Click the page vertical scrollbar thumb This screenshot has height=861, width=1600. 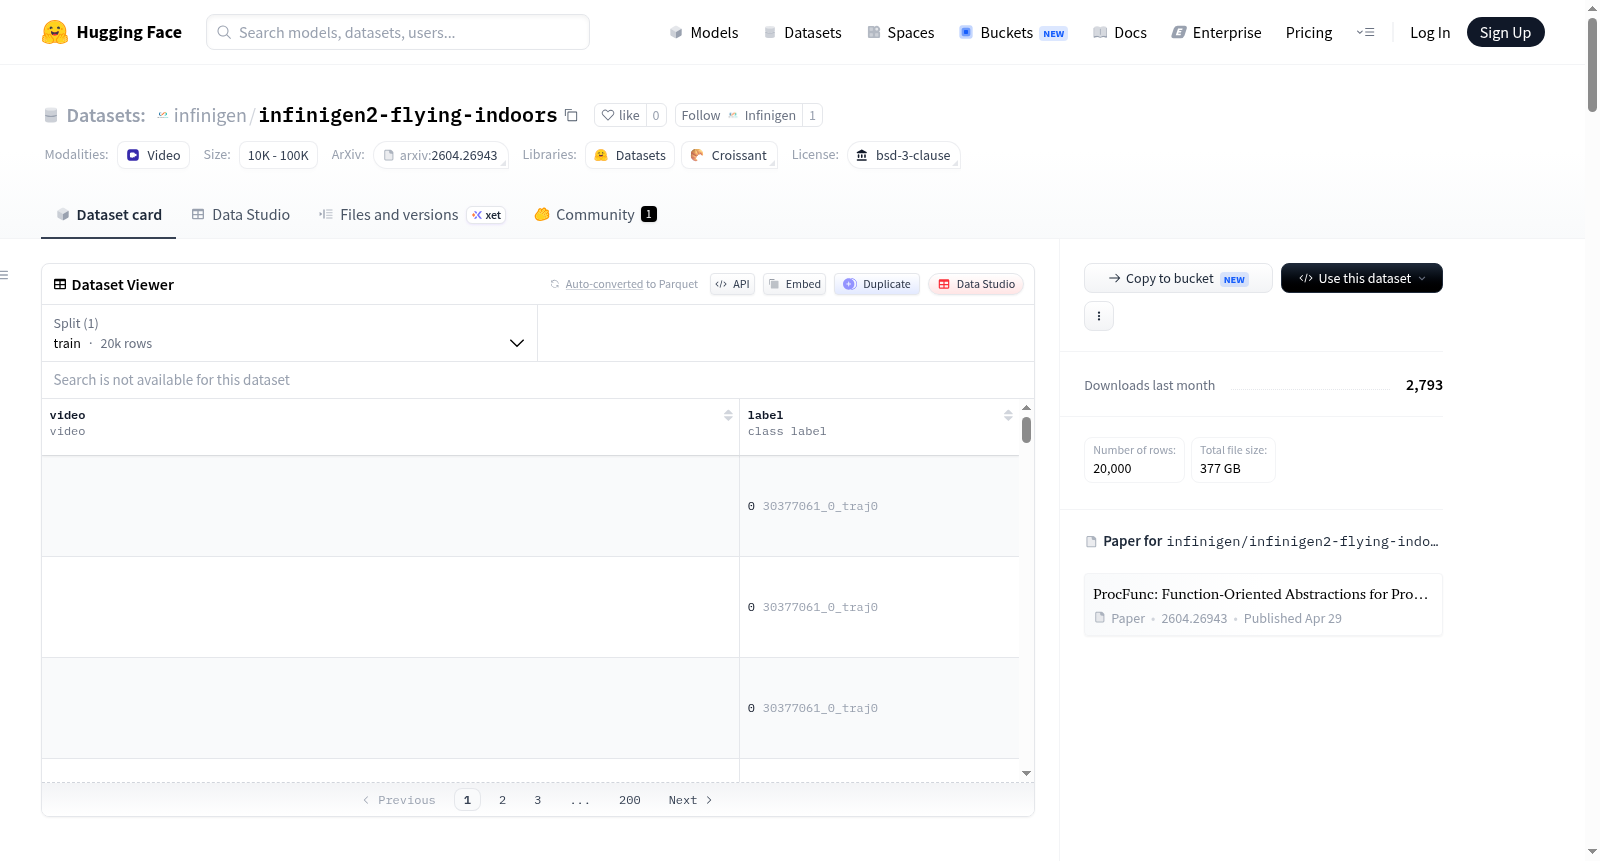[x=1592, y=64]
